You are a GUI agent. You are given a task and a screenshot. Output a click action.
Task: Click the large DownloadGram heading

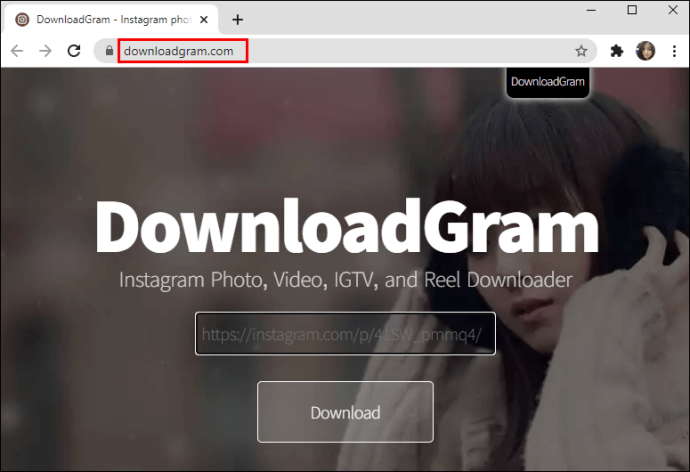[347, 227]
